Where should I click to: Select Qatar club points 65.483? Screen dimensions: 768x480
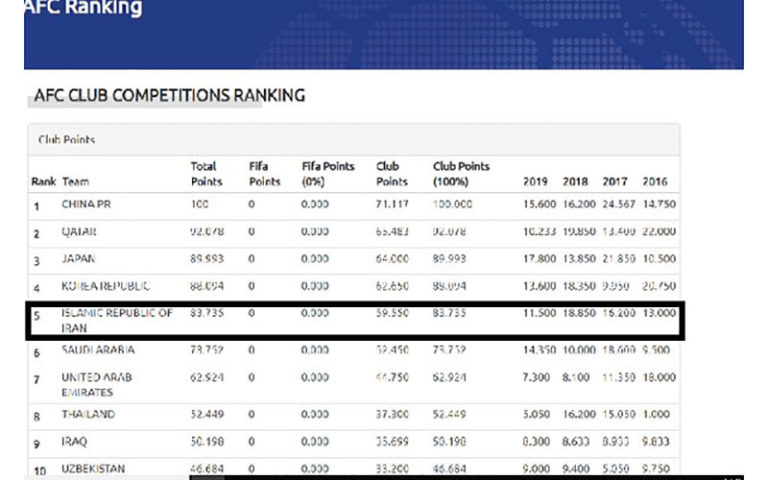coord(392,232)
